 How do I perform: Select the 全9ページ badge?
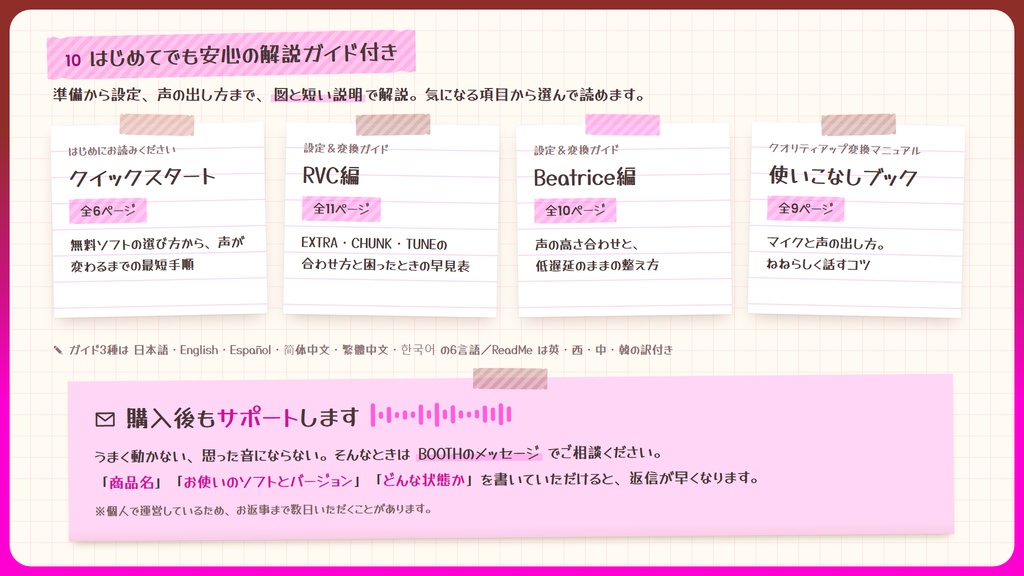tap(805, 209)
